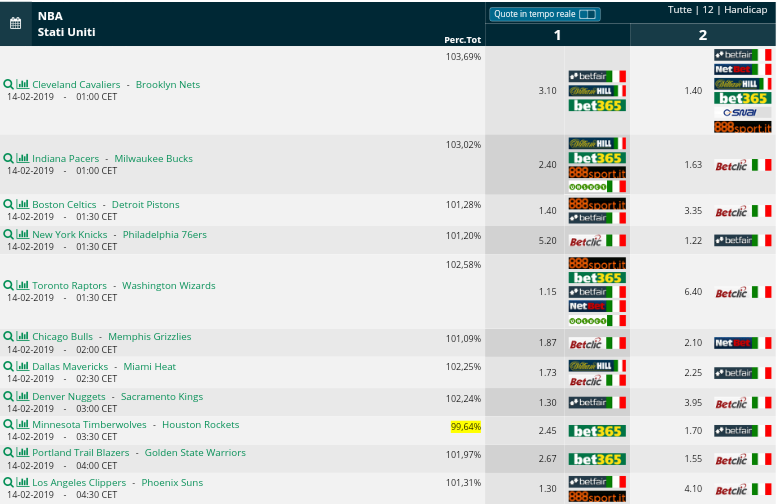Open the stats chart icon for Denver Nuggets match
The width and height of the screenshot is (778, 504).
click(x=22, y=396)
